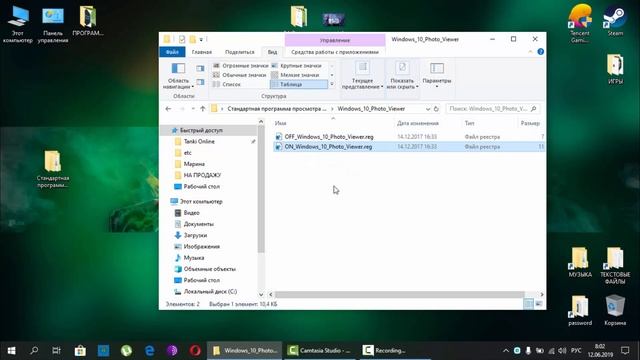Switch to details view status bar icon
This screenshot has height=360, width=640.
(x=528, y=304)
